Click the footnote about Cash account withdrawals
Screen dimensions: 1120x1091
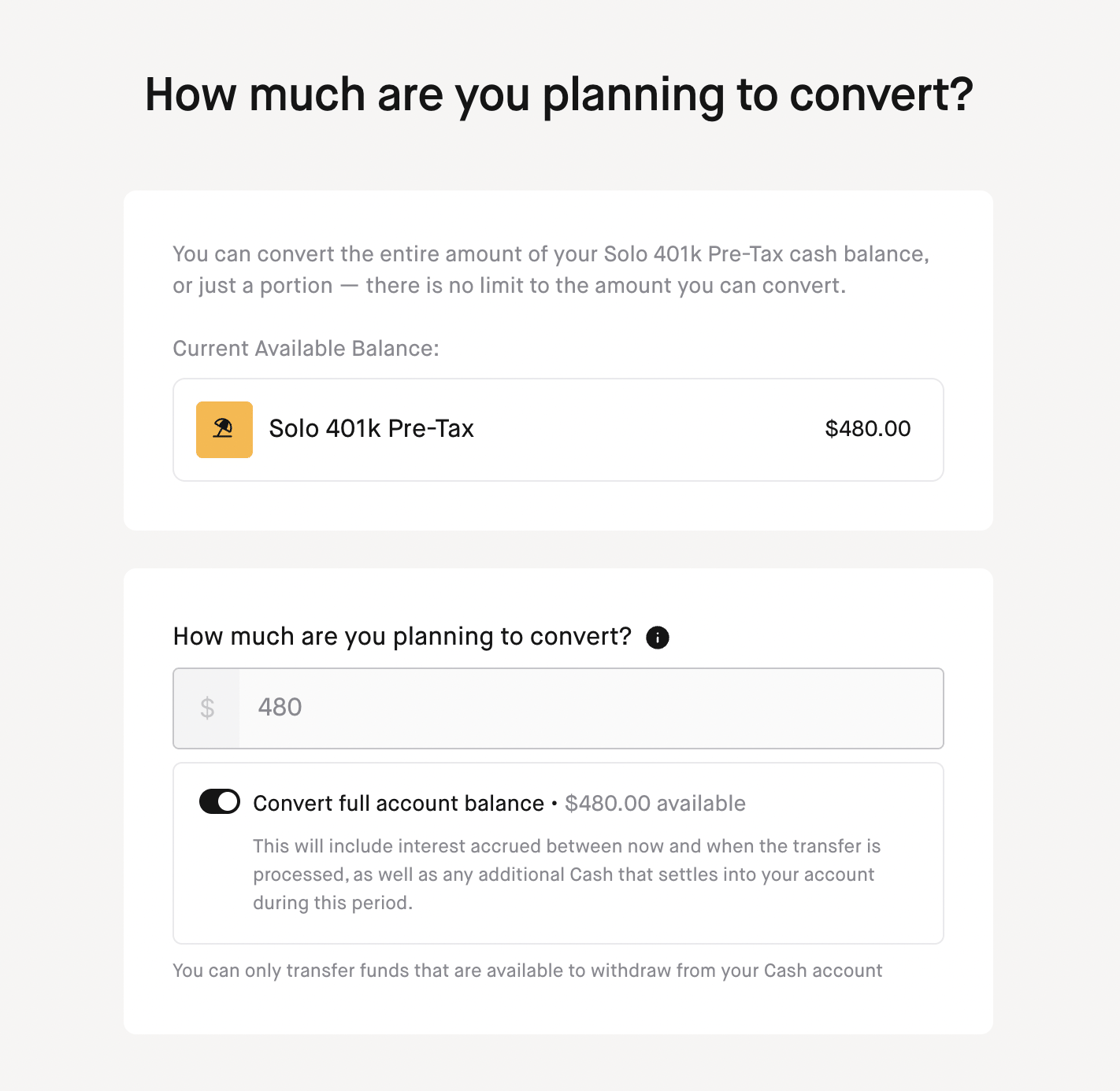527,970
